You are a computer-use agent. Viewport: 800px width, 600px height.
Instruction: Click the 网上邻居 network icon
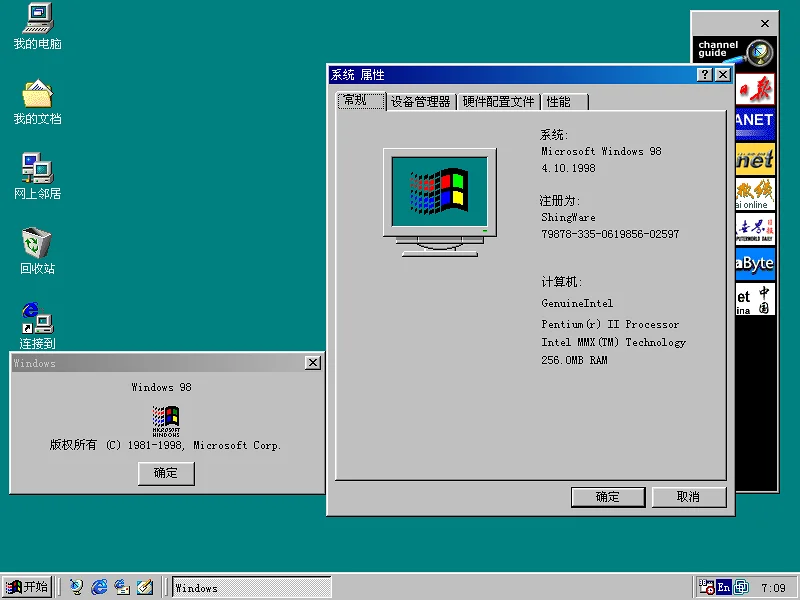(37, 168)
